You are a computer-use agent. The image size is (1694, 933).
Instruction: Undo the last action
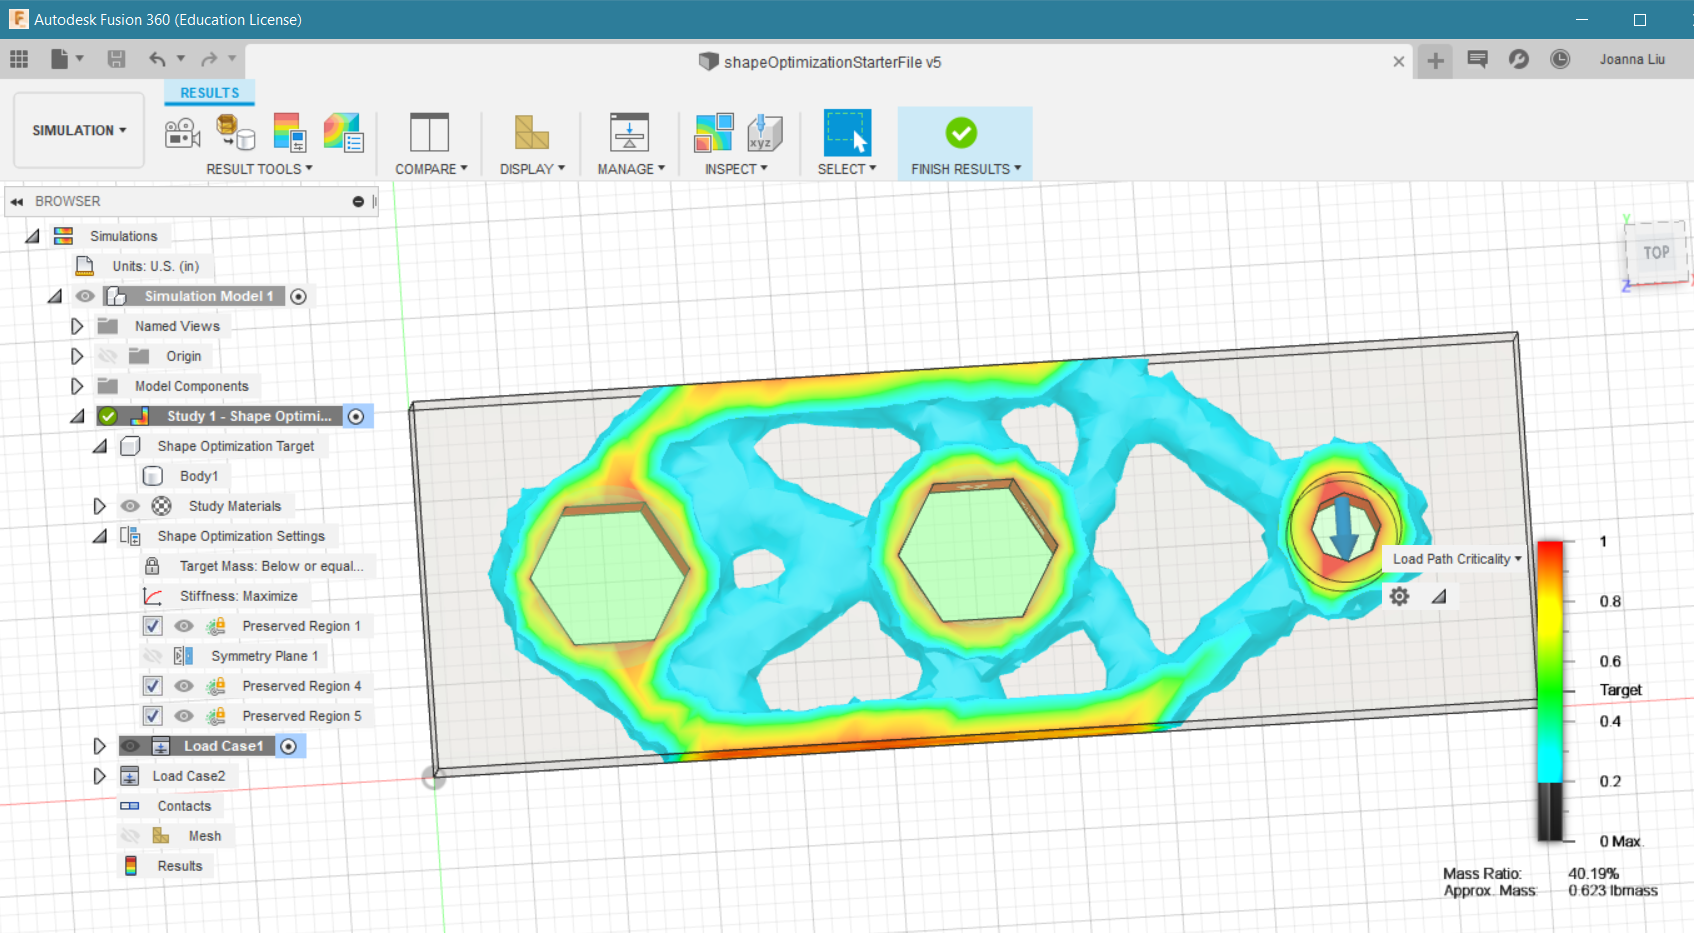158,59
